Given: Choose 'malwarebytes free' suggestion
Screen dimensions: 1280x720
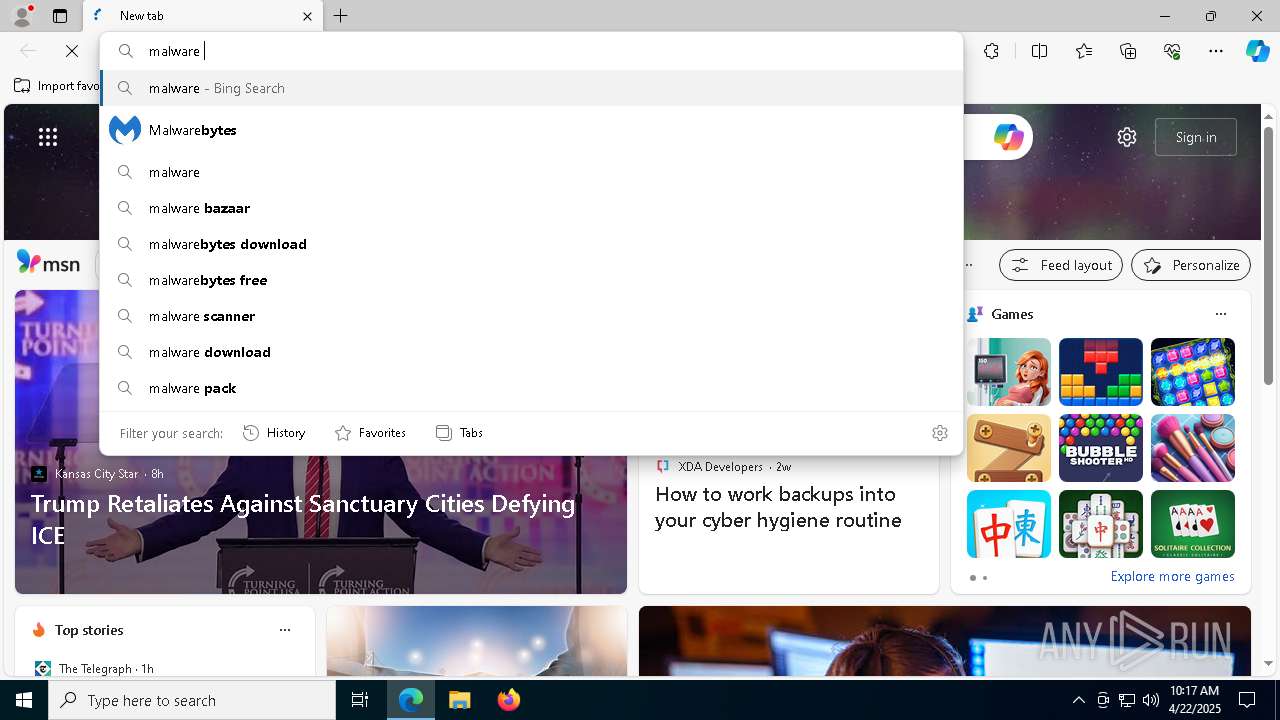Looking at the screenshot, I should (531, 280).
